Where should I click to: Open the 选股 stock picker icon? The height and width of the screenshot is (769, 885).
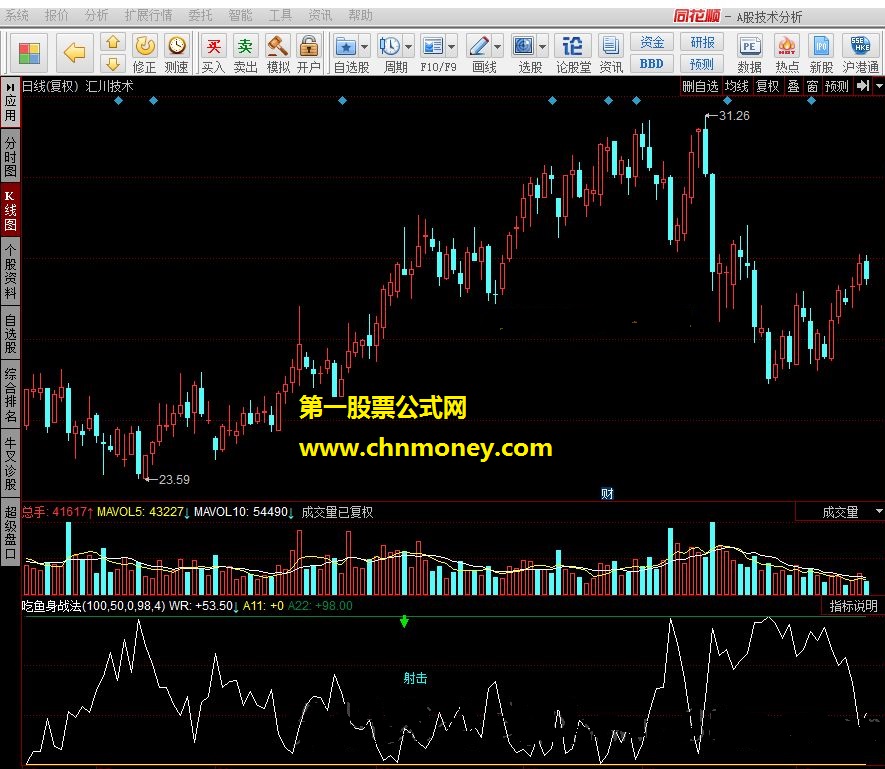click(x=524, y=46)
